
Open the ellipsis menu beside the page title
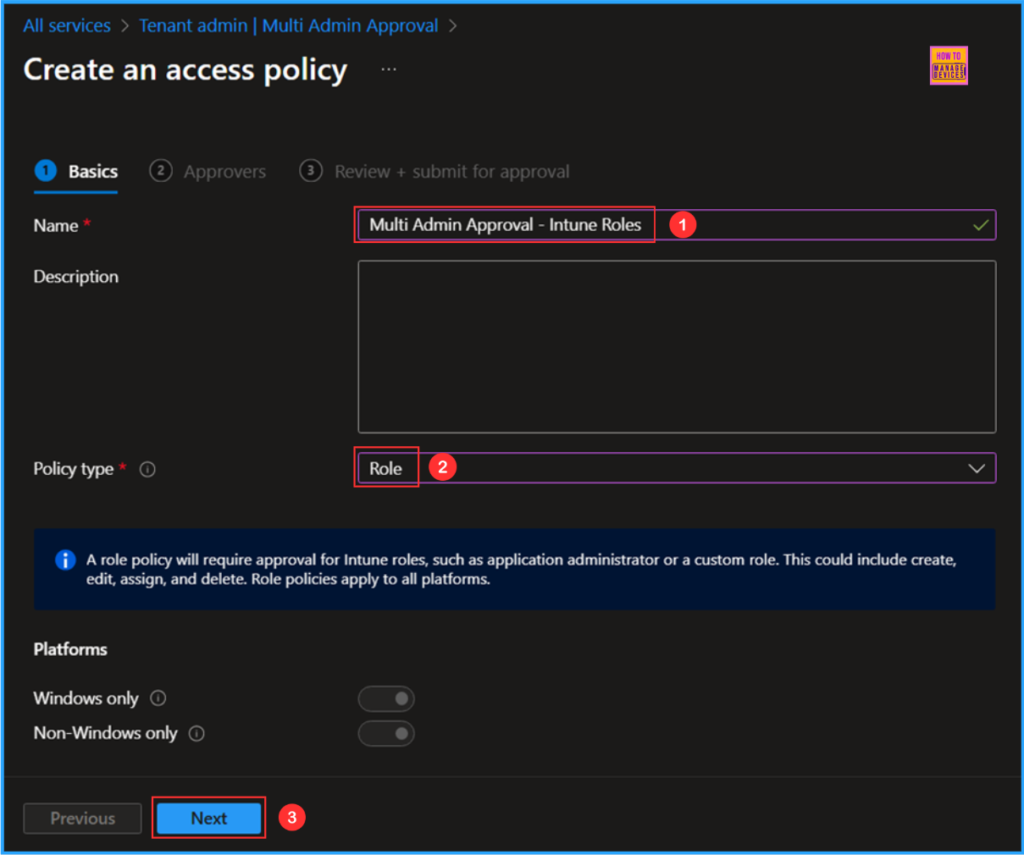[x=389, y=69]
